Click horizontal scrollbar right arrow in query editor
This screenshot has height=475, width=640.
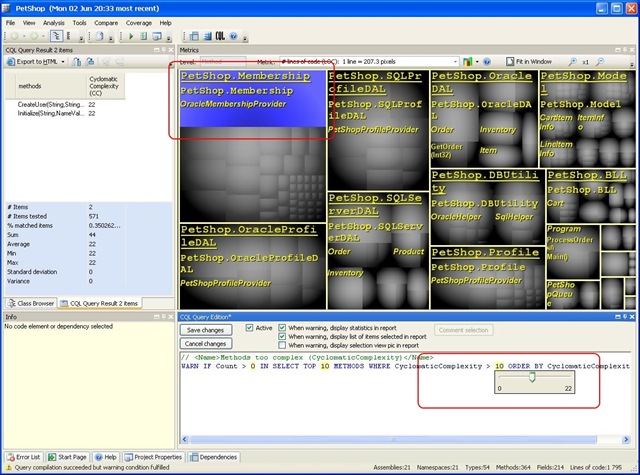click(626, 439)
